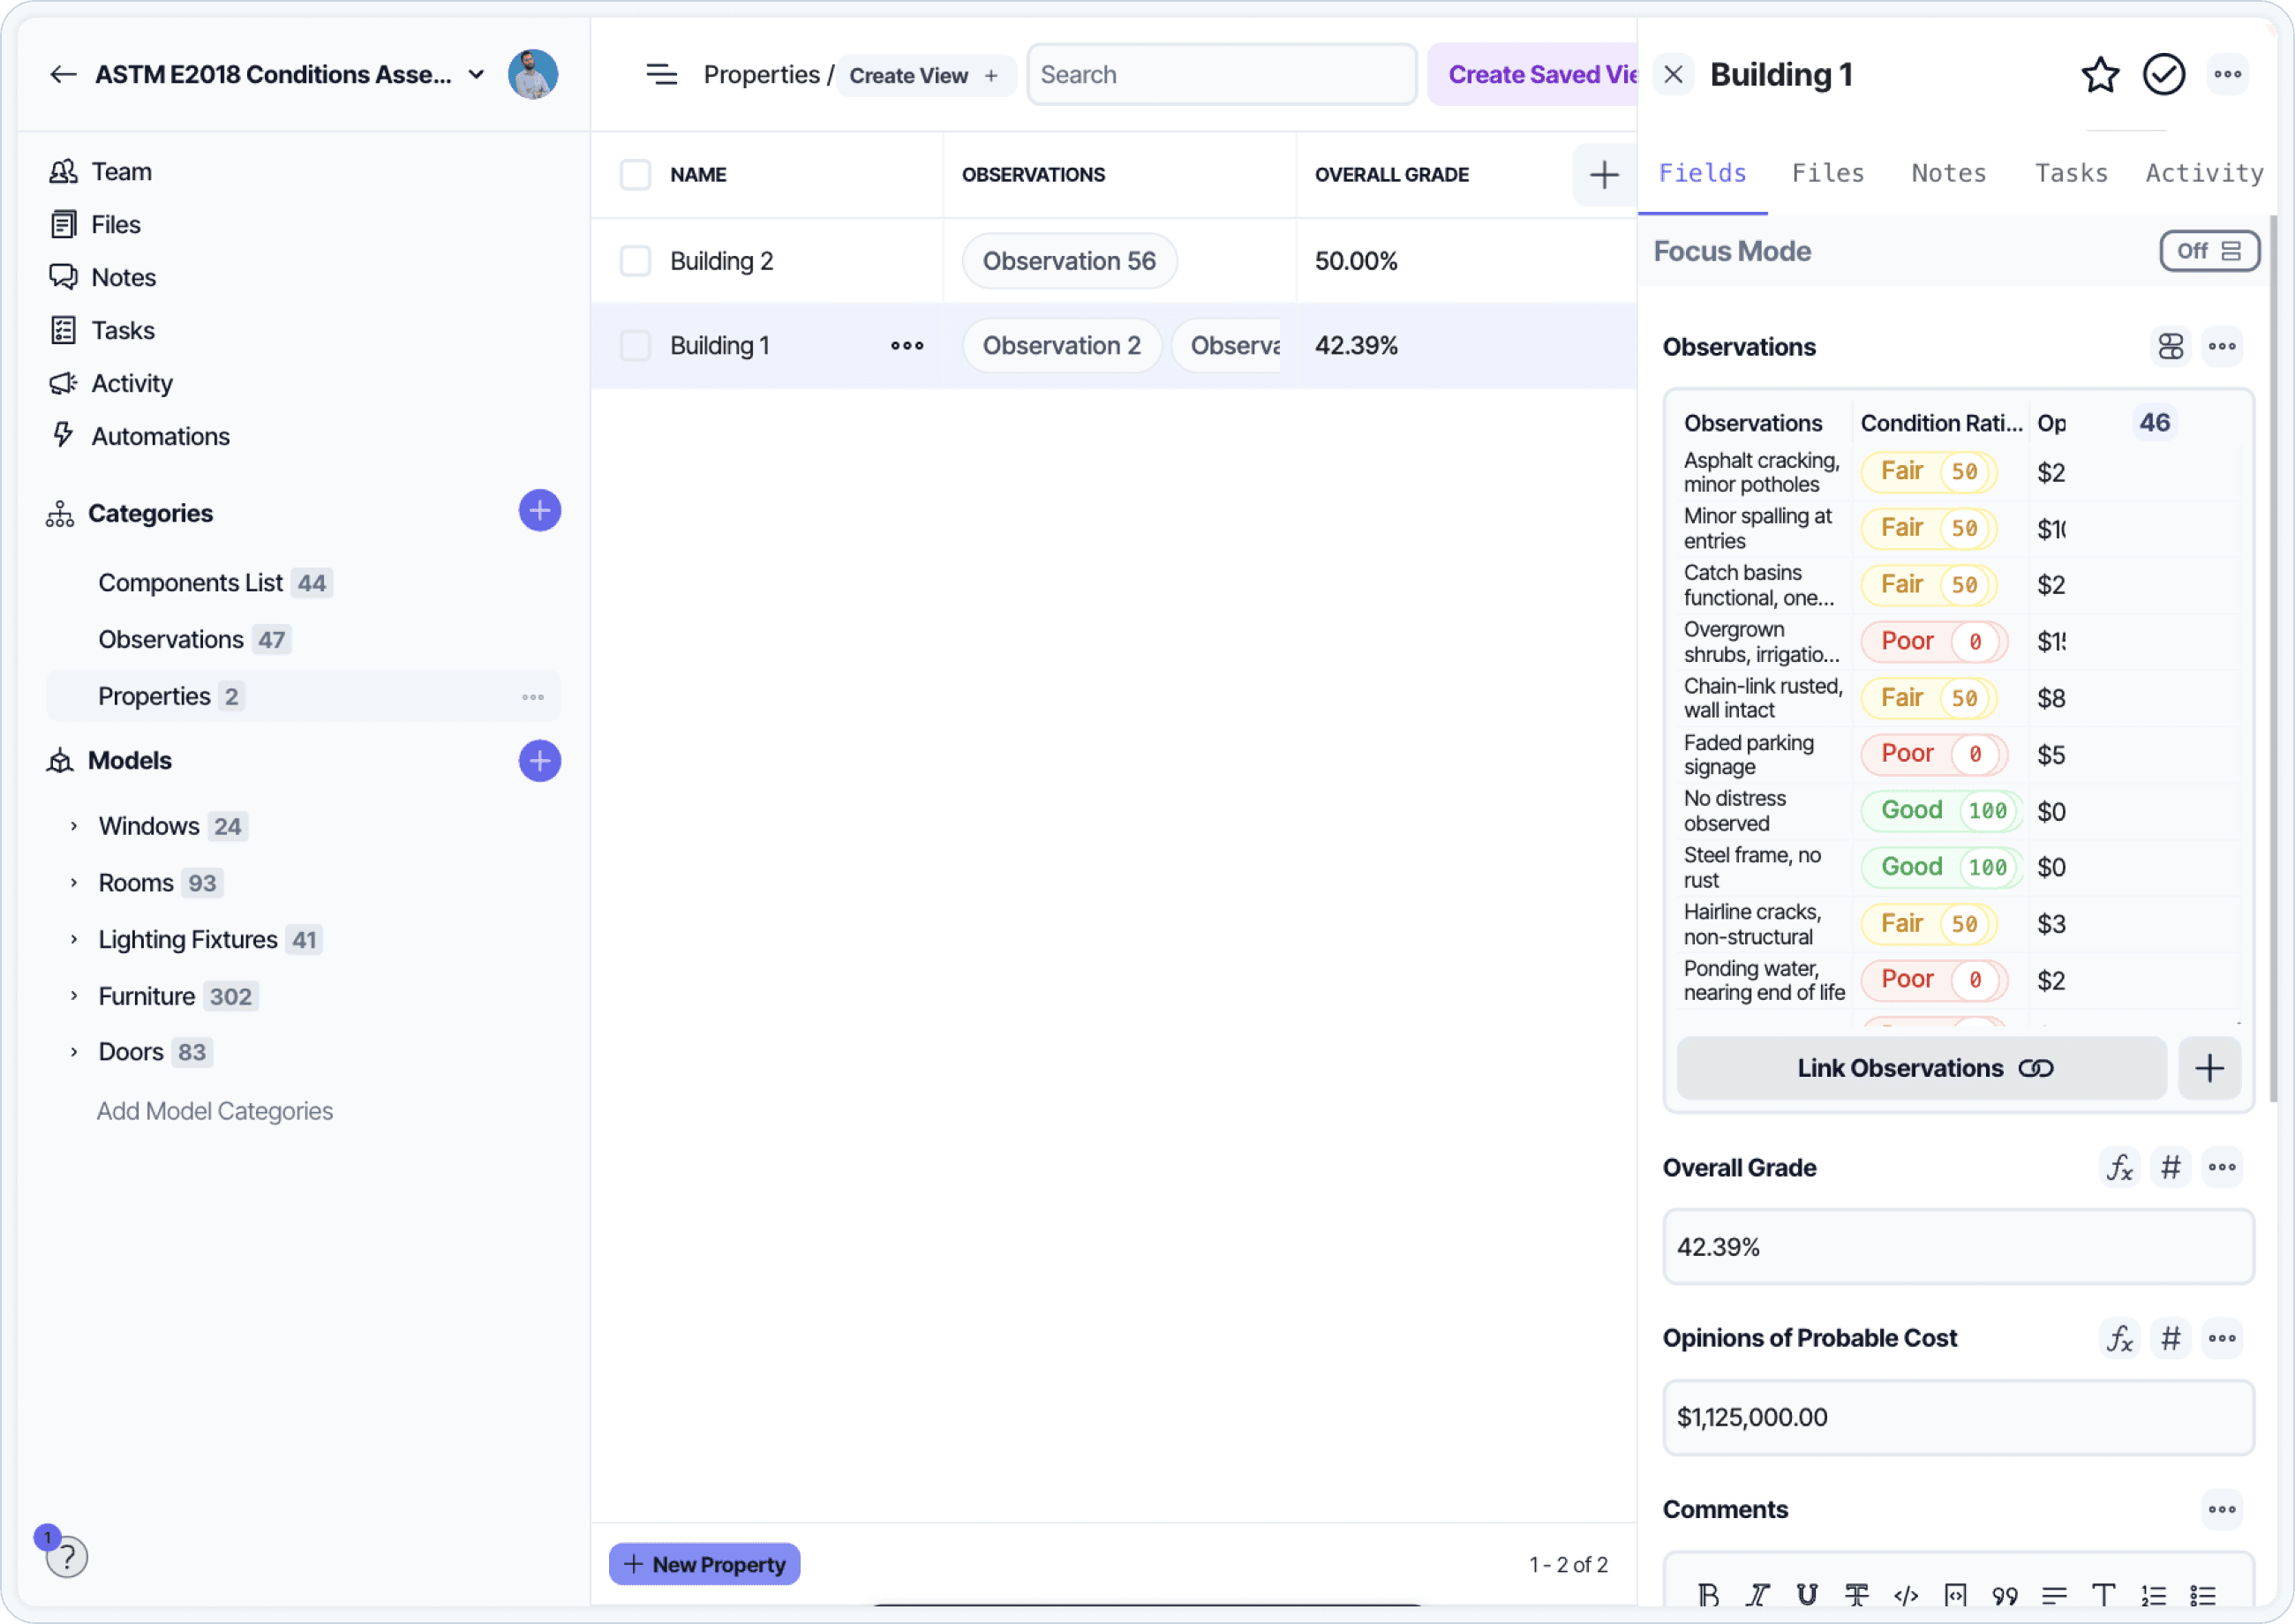Click the checkmark circle icon in header
The height and width of the screenshot is (1624, 2295).
click(2163, 75)
